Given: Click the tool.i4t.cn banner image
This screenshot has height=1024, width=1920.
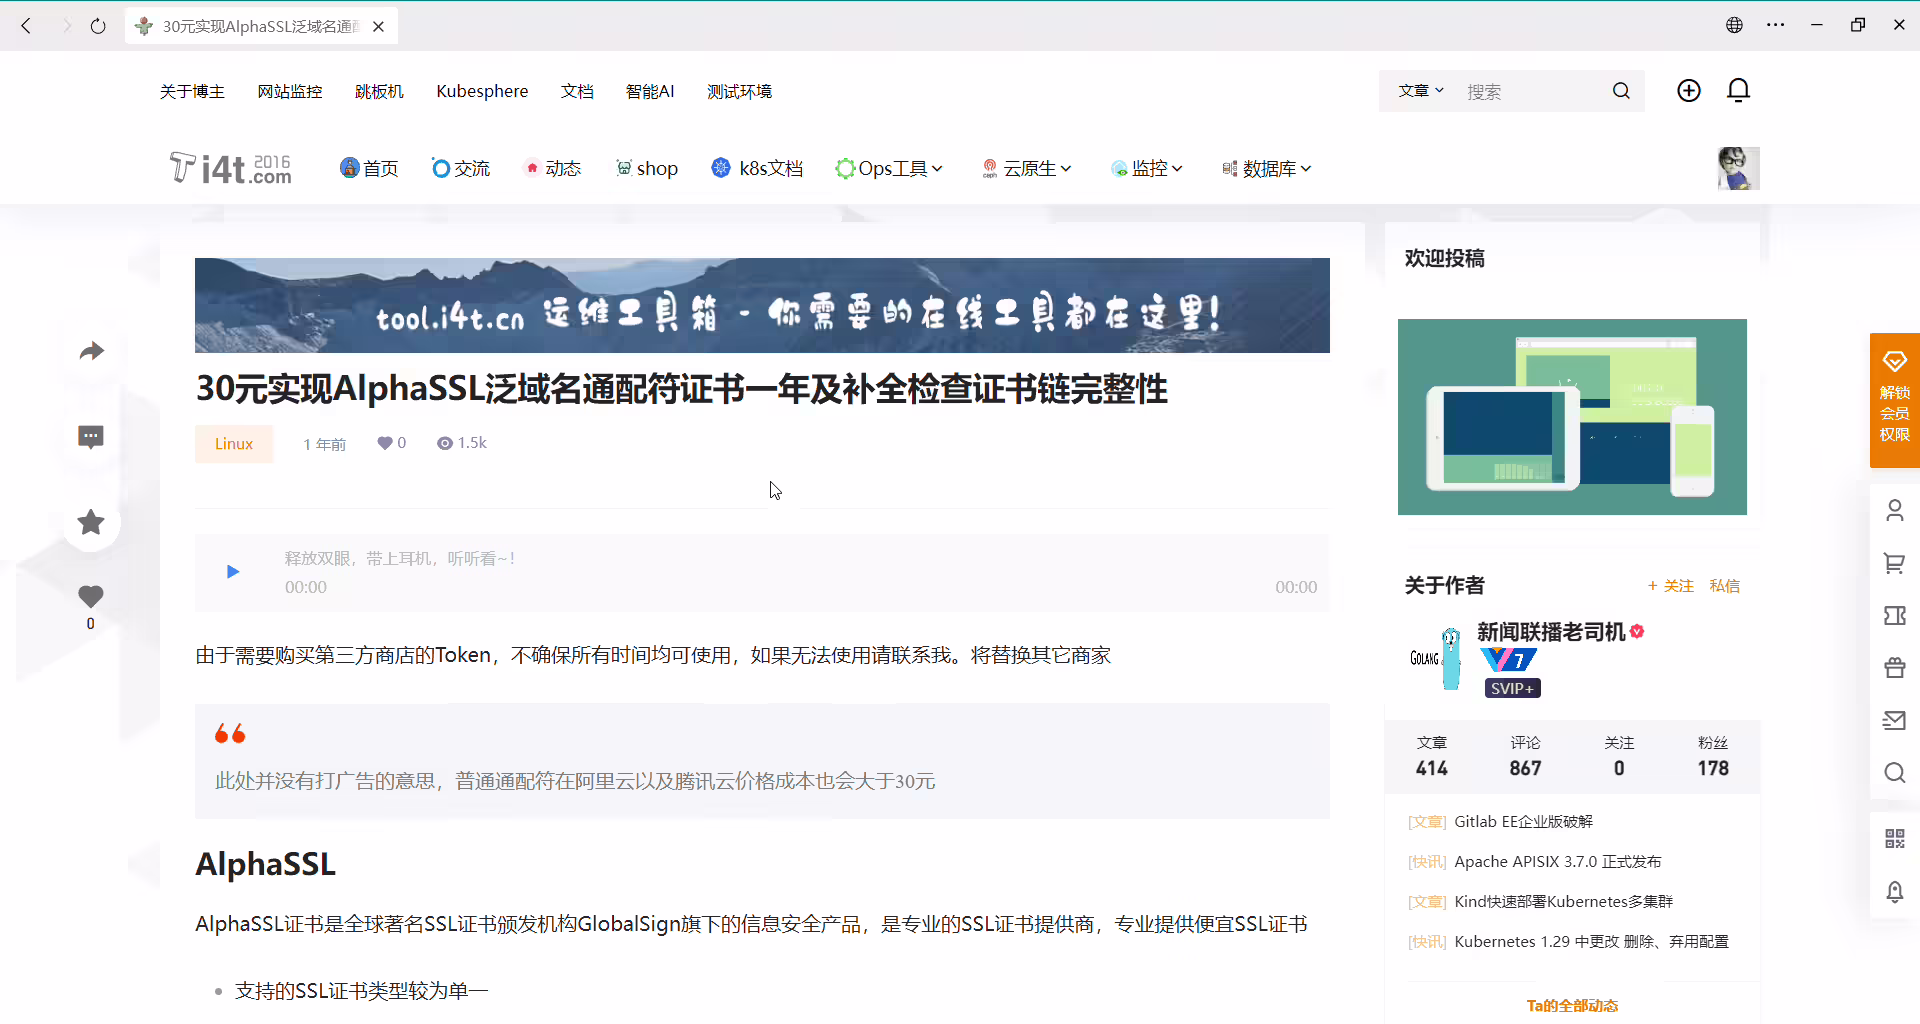Looking at the screenshot, I should (x=762, y=305).
